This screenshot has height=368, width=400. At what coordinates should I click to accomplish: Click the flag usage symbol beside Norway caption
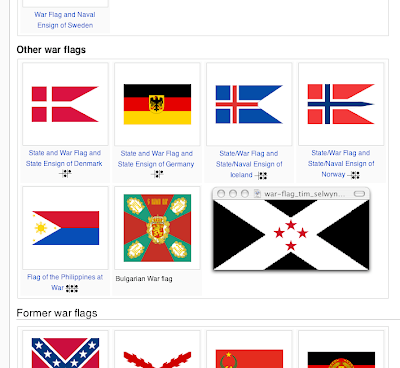pyautogui.click(x=353, y=175)
